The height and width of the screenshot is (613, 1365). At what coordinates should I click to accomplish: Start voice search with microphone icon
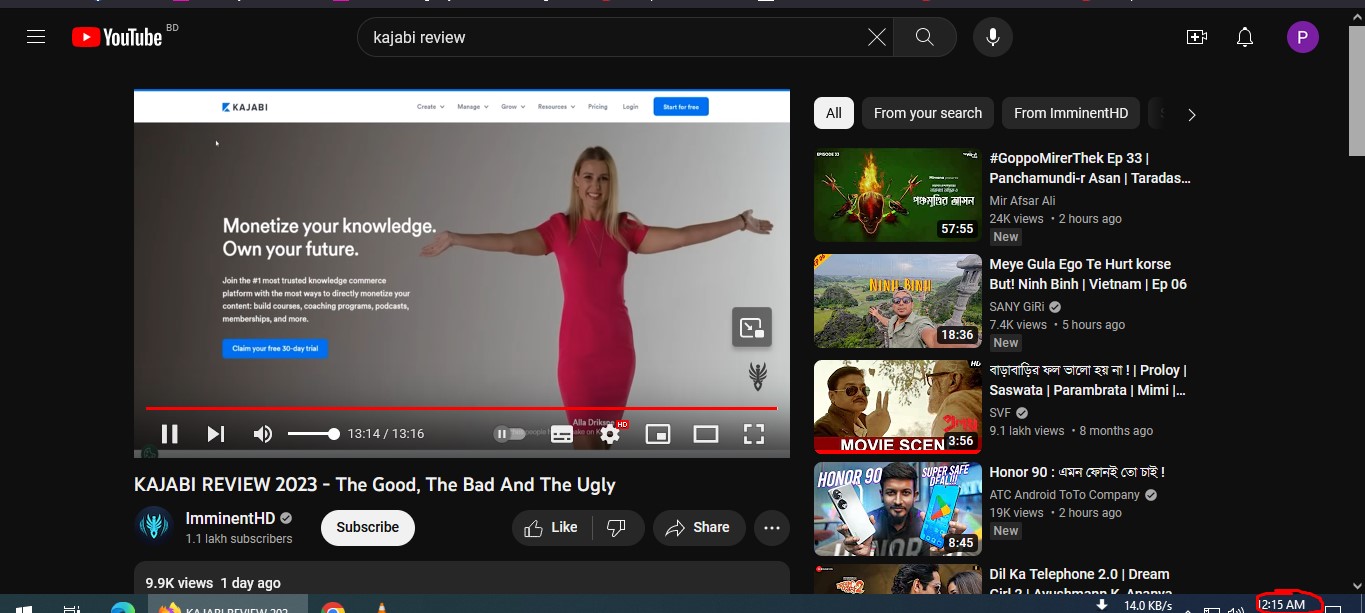coord(992,37)
